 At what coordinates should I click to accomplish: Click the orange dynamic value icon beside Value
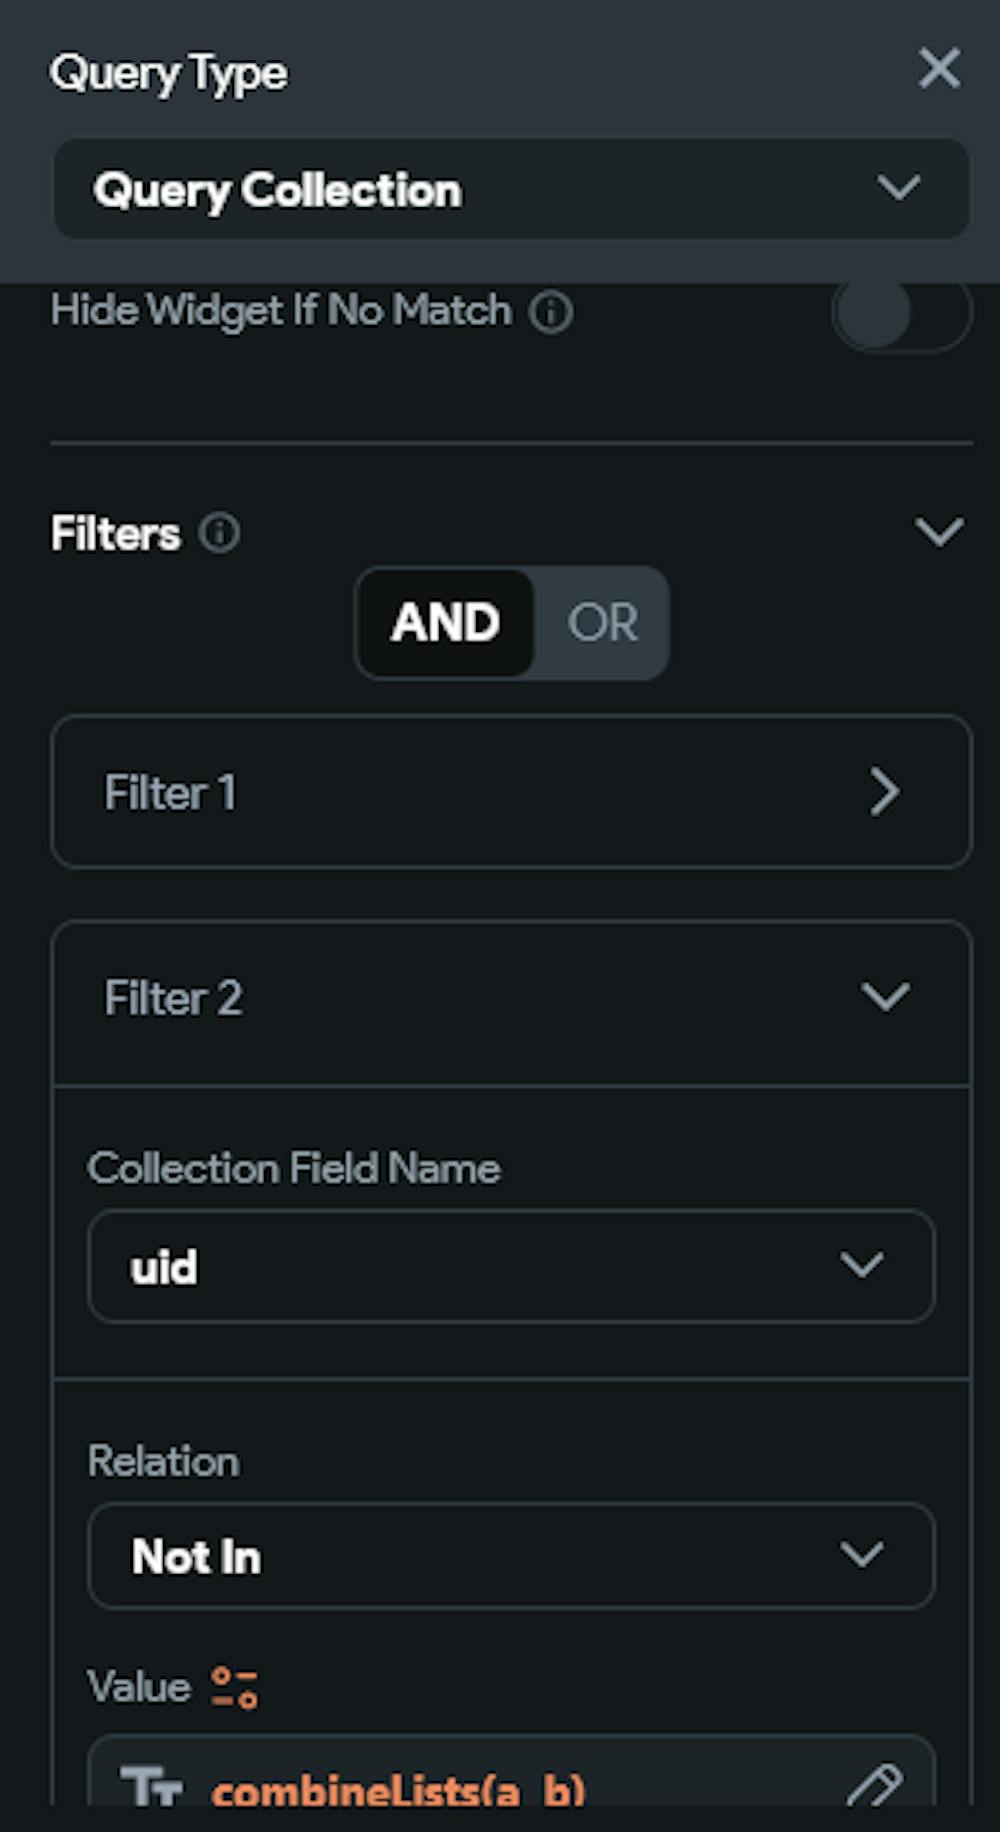(x=232, y=1686)
